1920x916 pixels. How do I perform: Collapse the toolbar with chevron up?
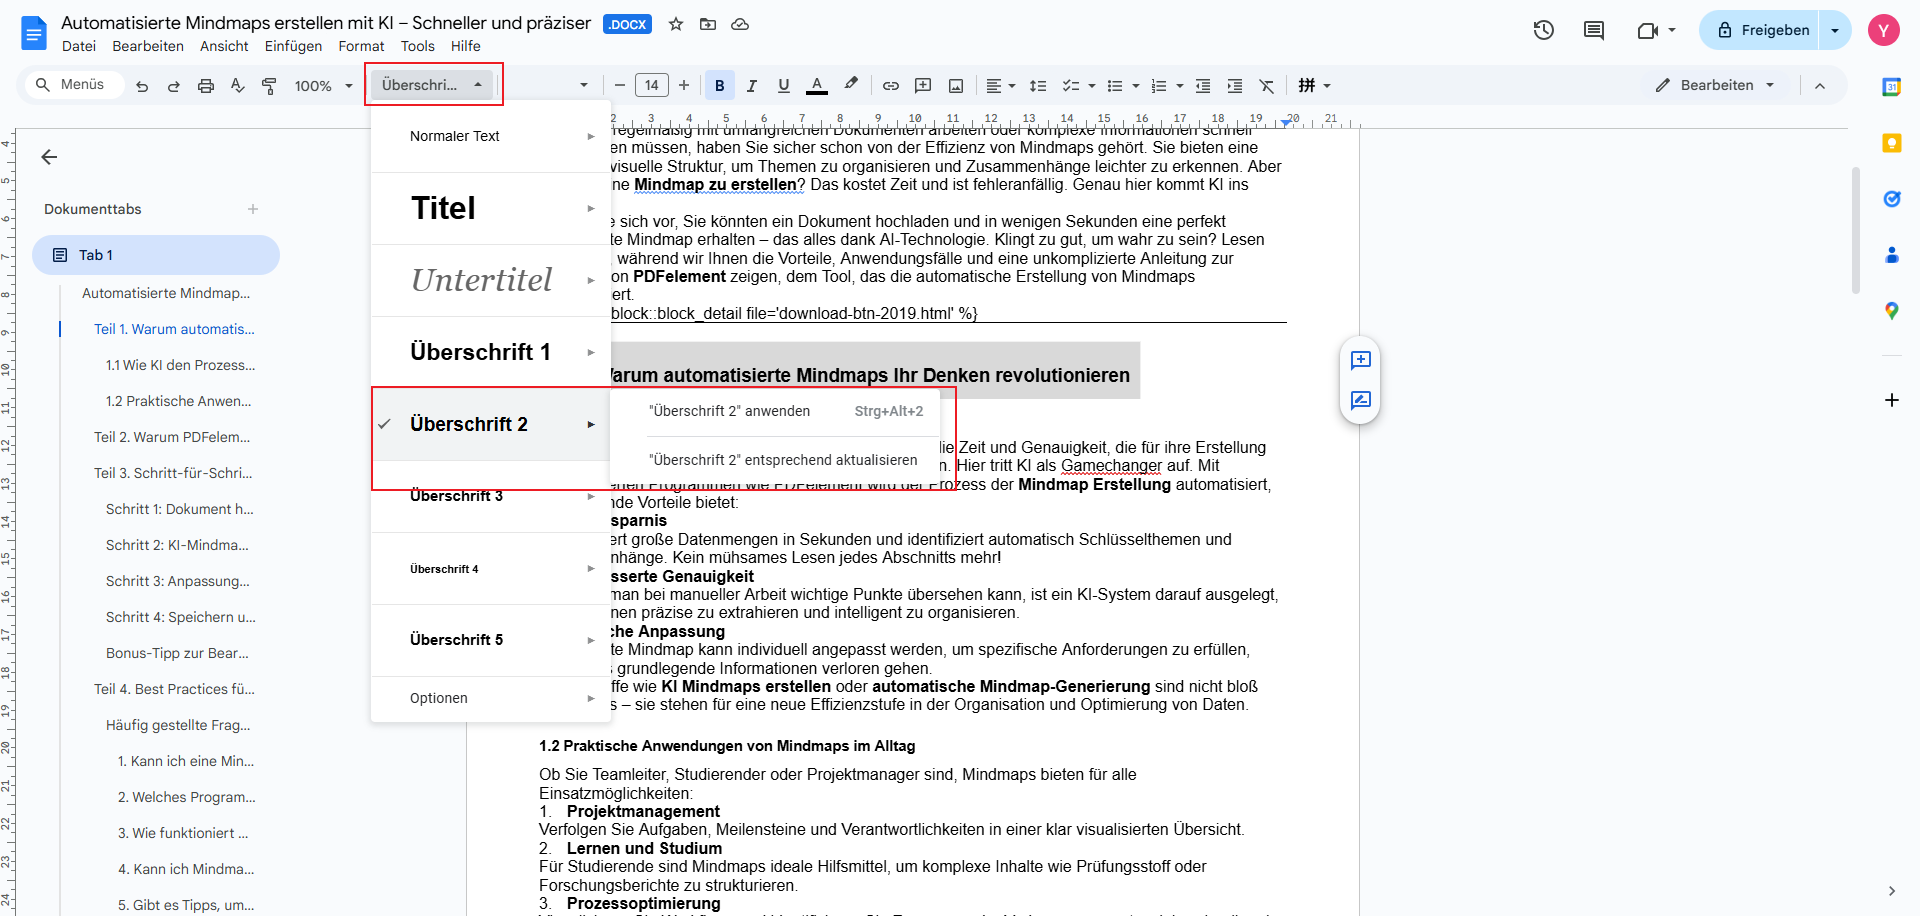pos(1820,86)
